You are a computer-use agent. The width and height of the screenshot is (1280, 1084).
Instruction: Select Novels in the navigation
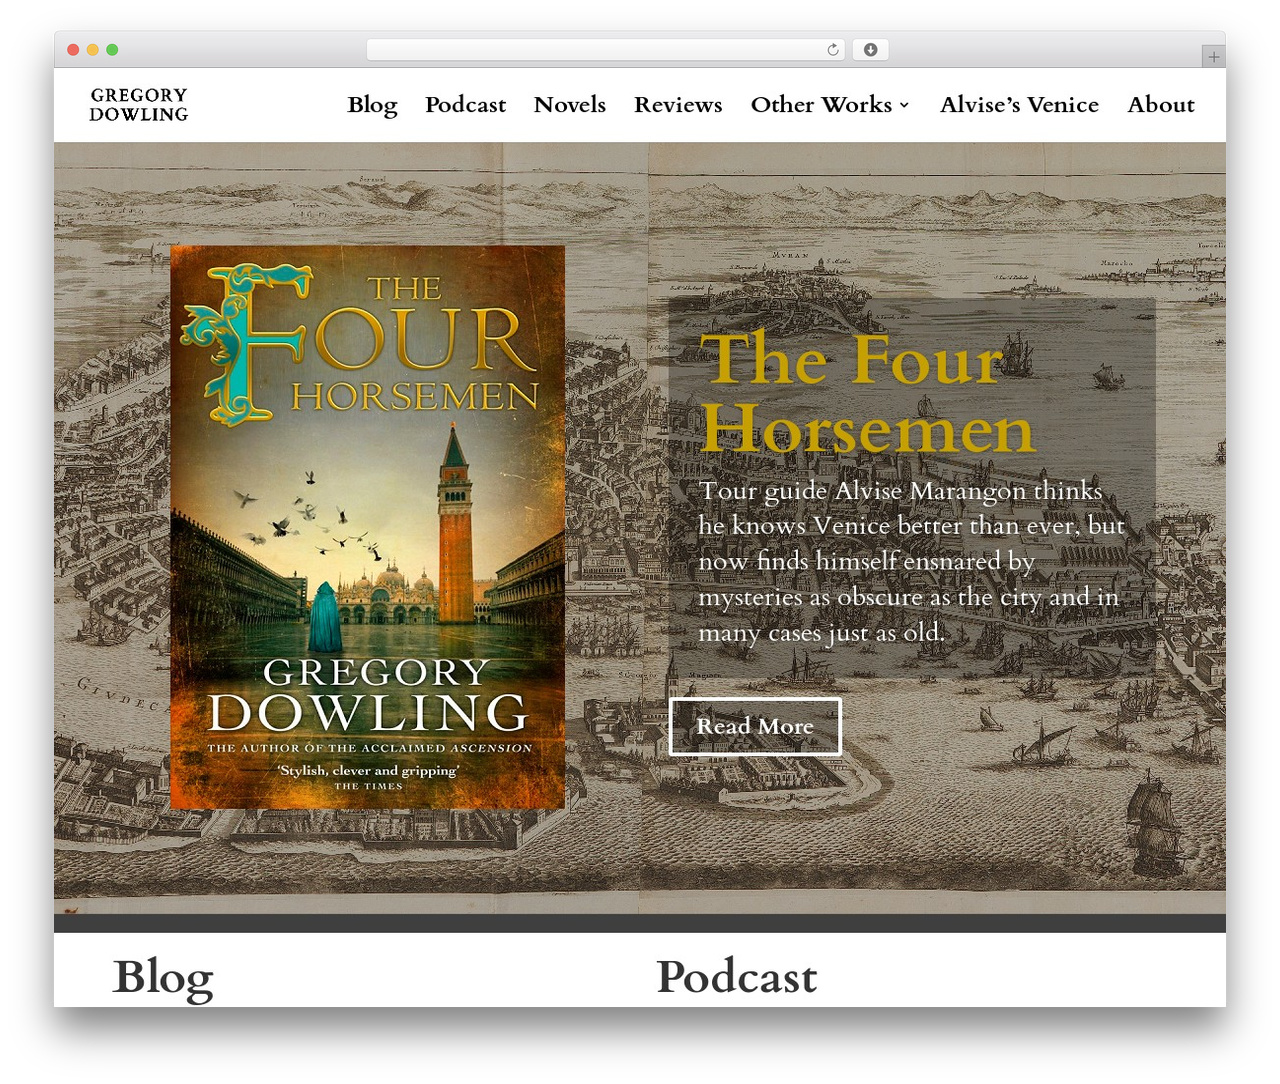click(570, 105)
